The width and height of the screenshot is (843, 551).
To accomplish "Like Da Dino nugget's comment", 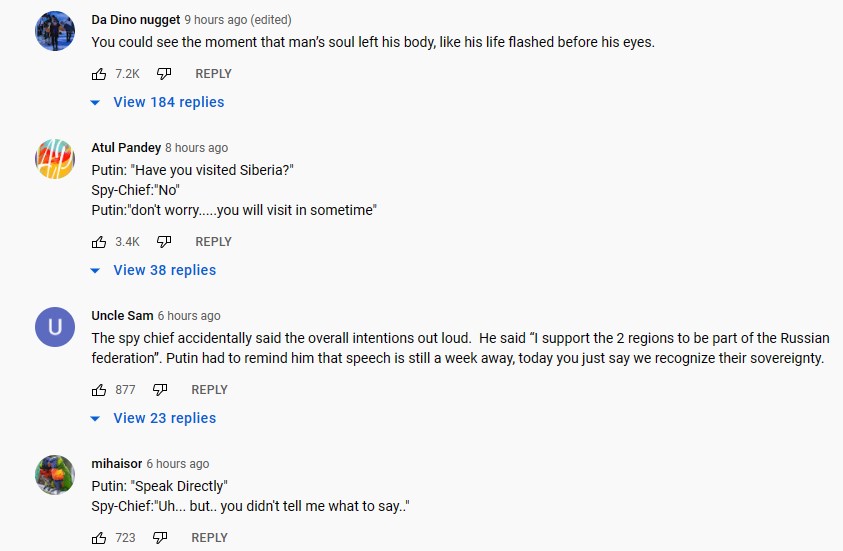I will click(99, 74).
